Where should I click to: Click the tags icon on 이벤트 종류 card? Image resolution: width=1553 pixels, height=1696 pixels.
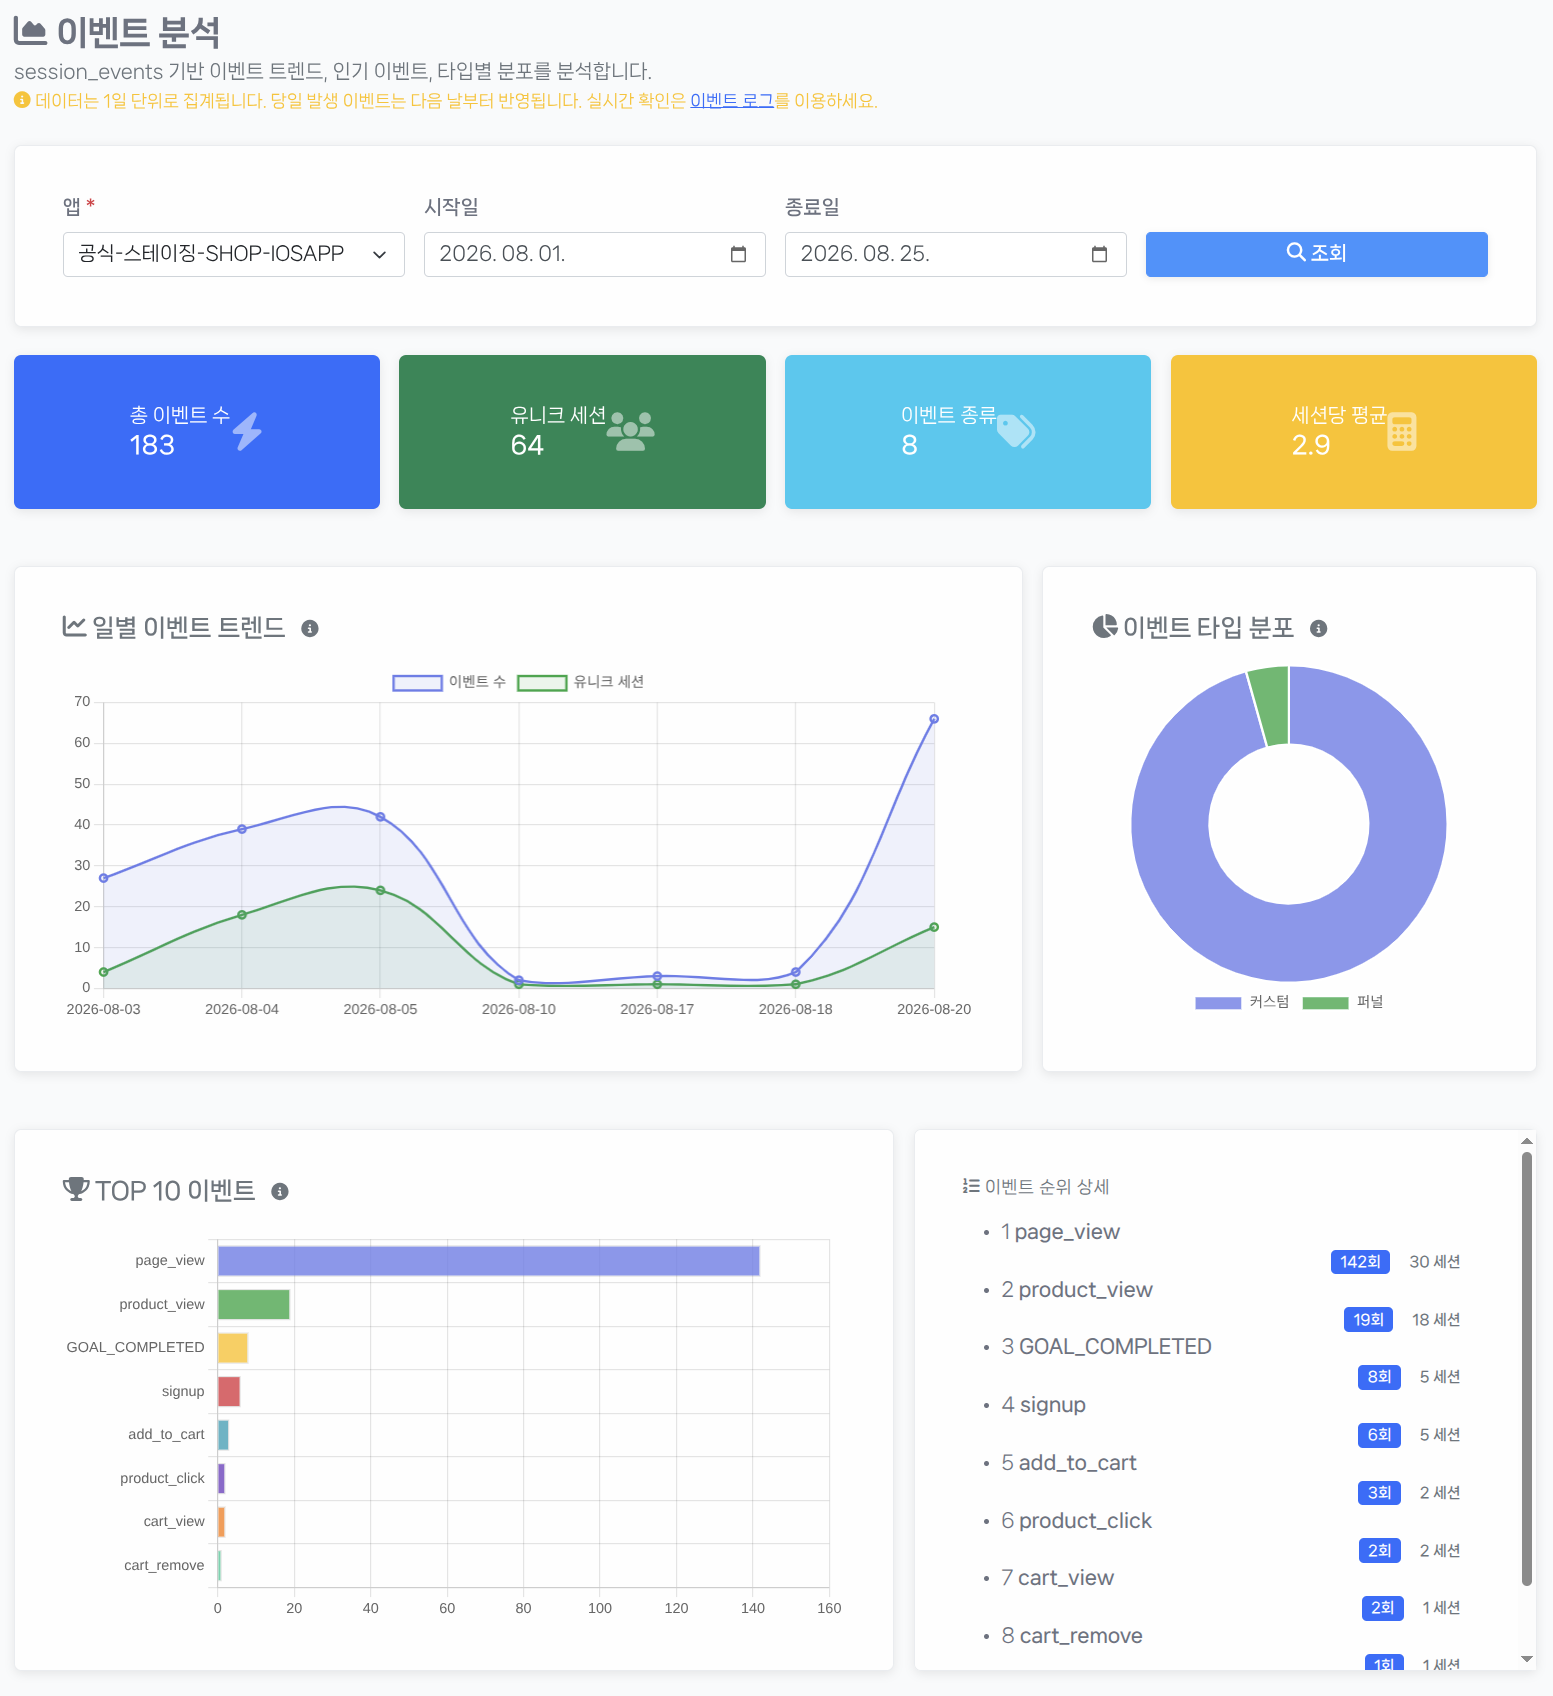pos(1016,431)
